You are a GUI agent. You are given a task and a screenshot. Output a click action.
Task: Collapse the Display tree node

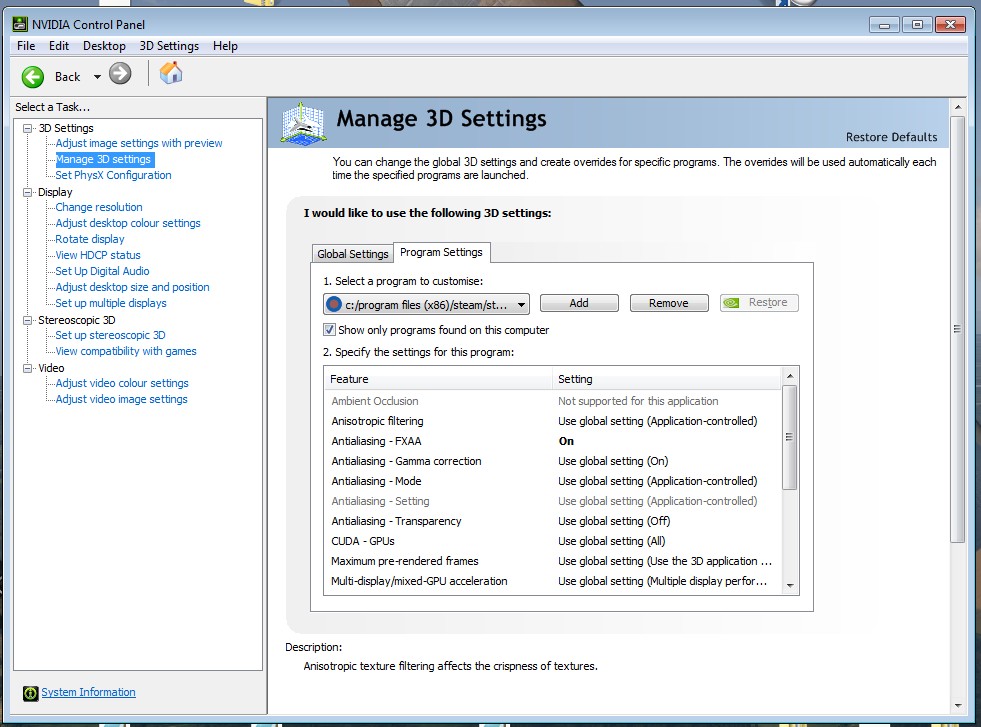(27, 192)
